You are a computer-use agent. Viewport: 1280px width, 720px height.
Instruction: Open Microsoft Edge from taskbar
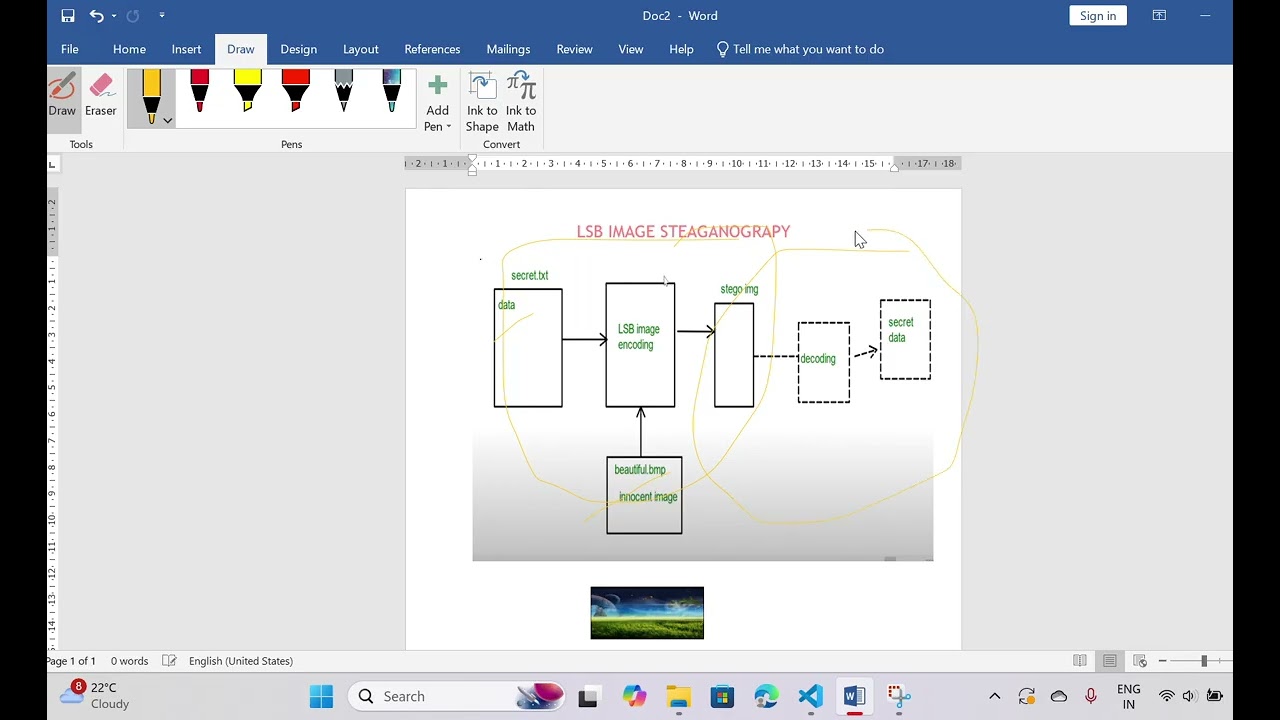click(x=766, y=697)
